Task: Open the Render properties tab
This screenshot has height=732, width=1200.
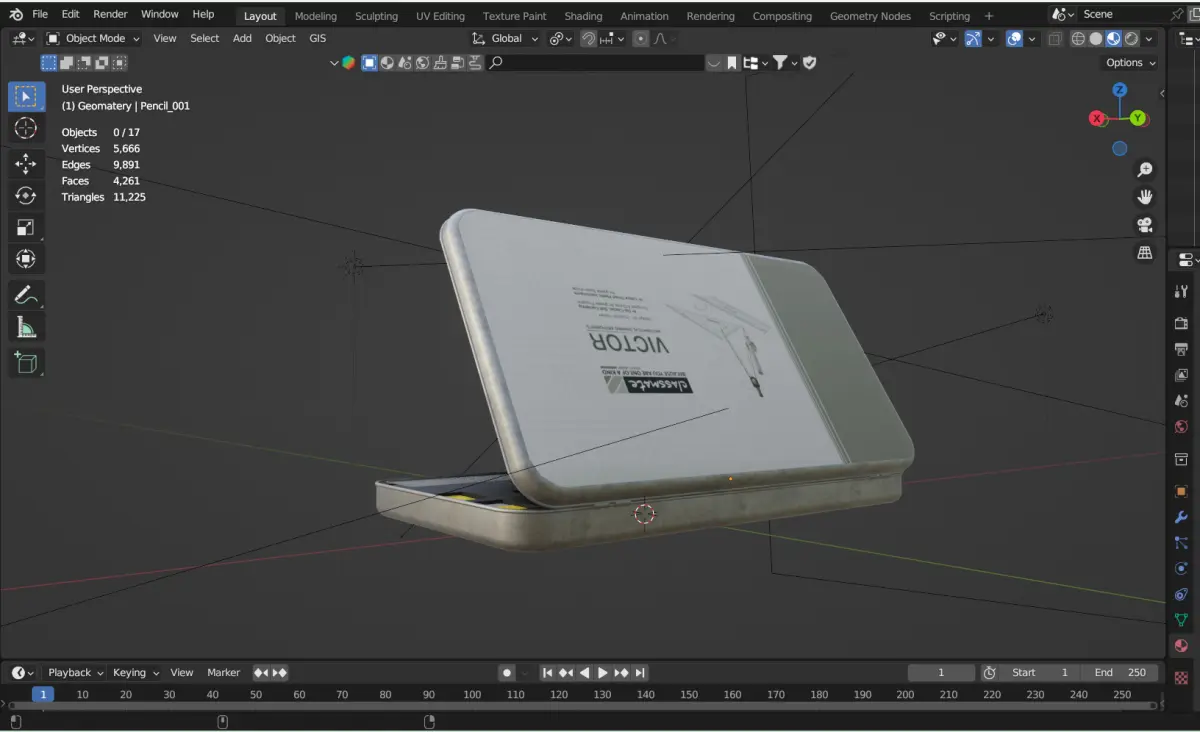Action: pos(1181,323)
